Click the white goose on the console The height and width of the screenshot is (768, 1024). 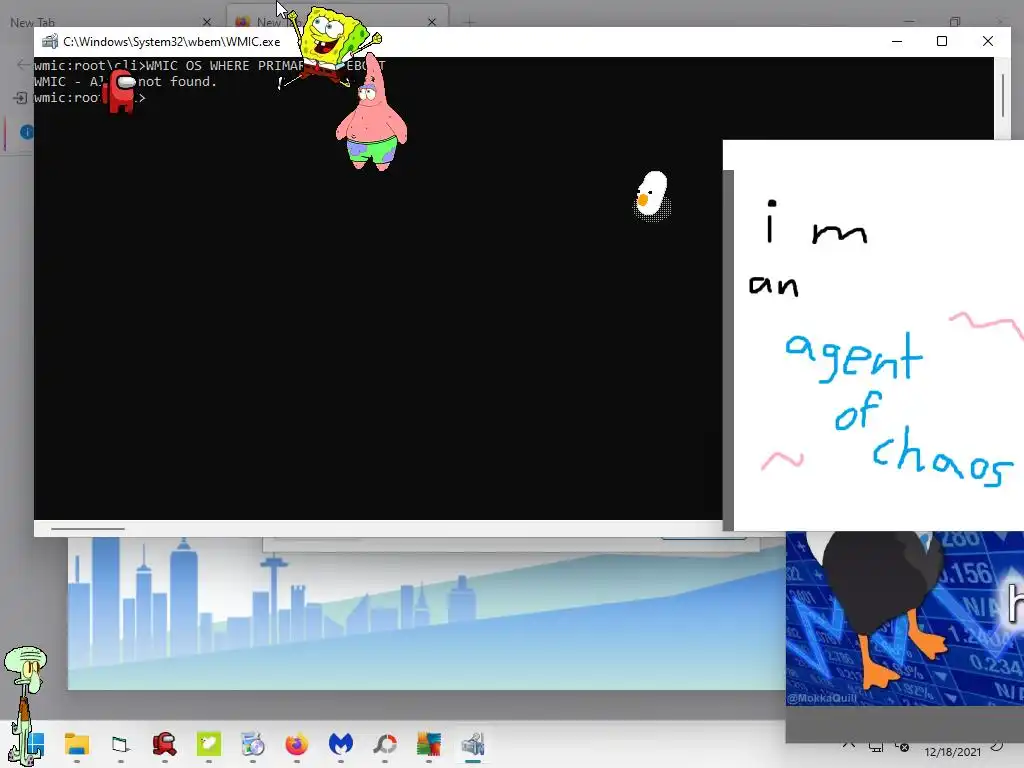point(652,196)
